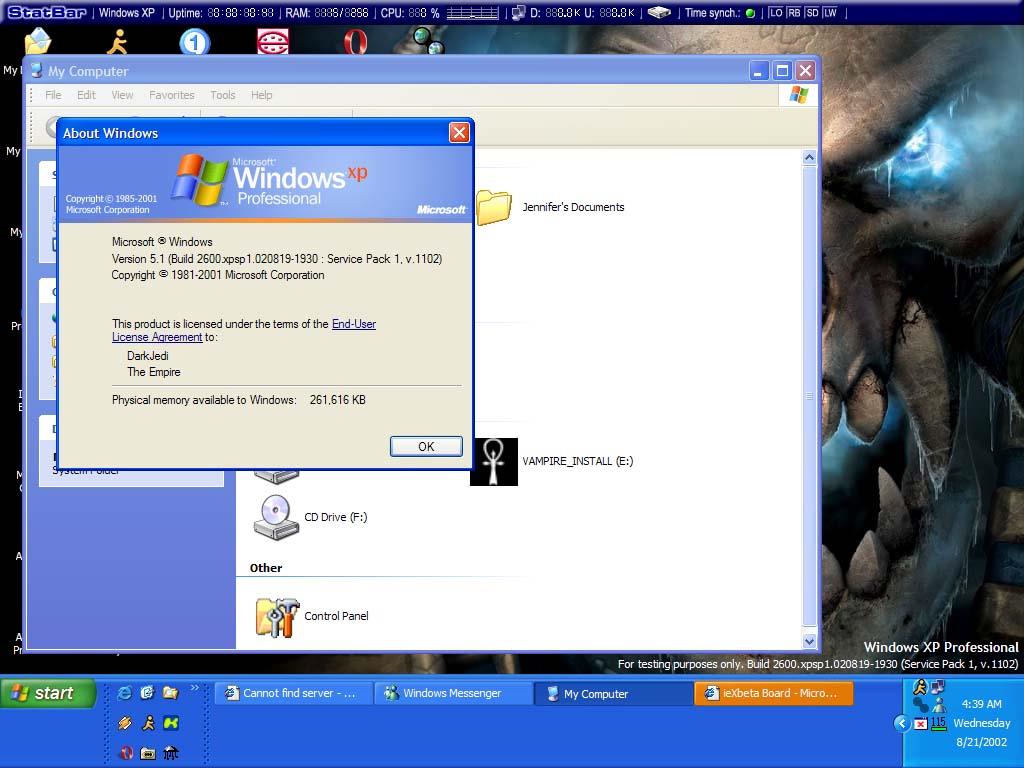Click the My Computer vertical scrollbar thumb
The width and height of the screenshot is (1024, 768).
point(809,397)
